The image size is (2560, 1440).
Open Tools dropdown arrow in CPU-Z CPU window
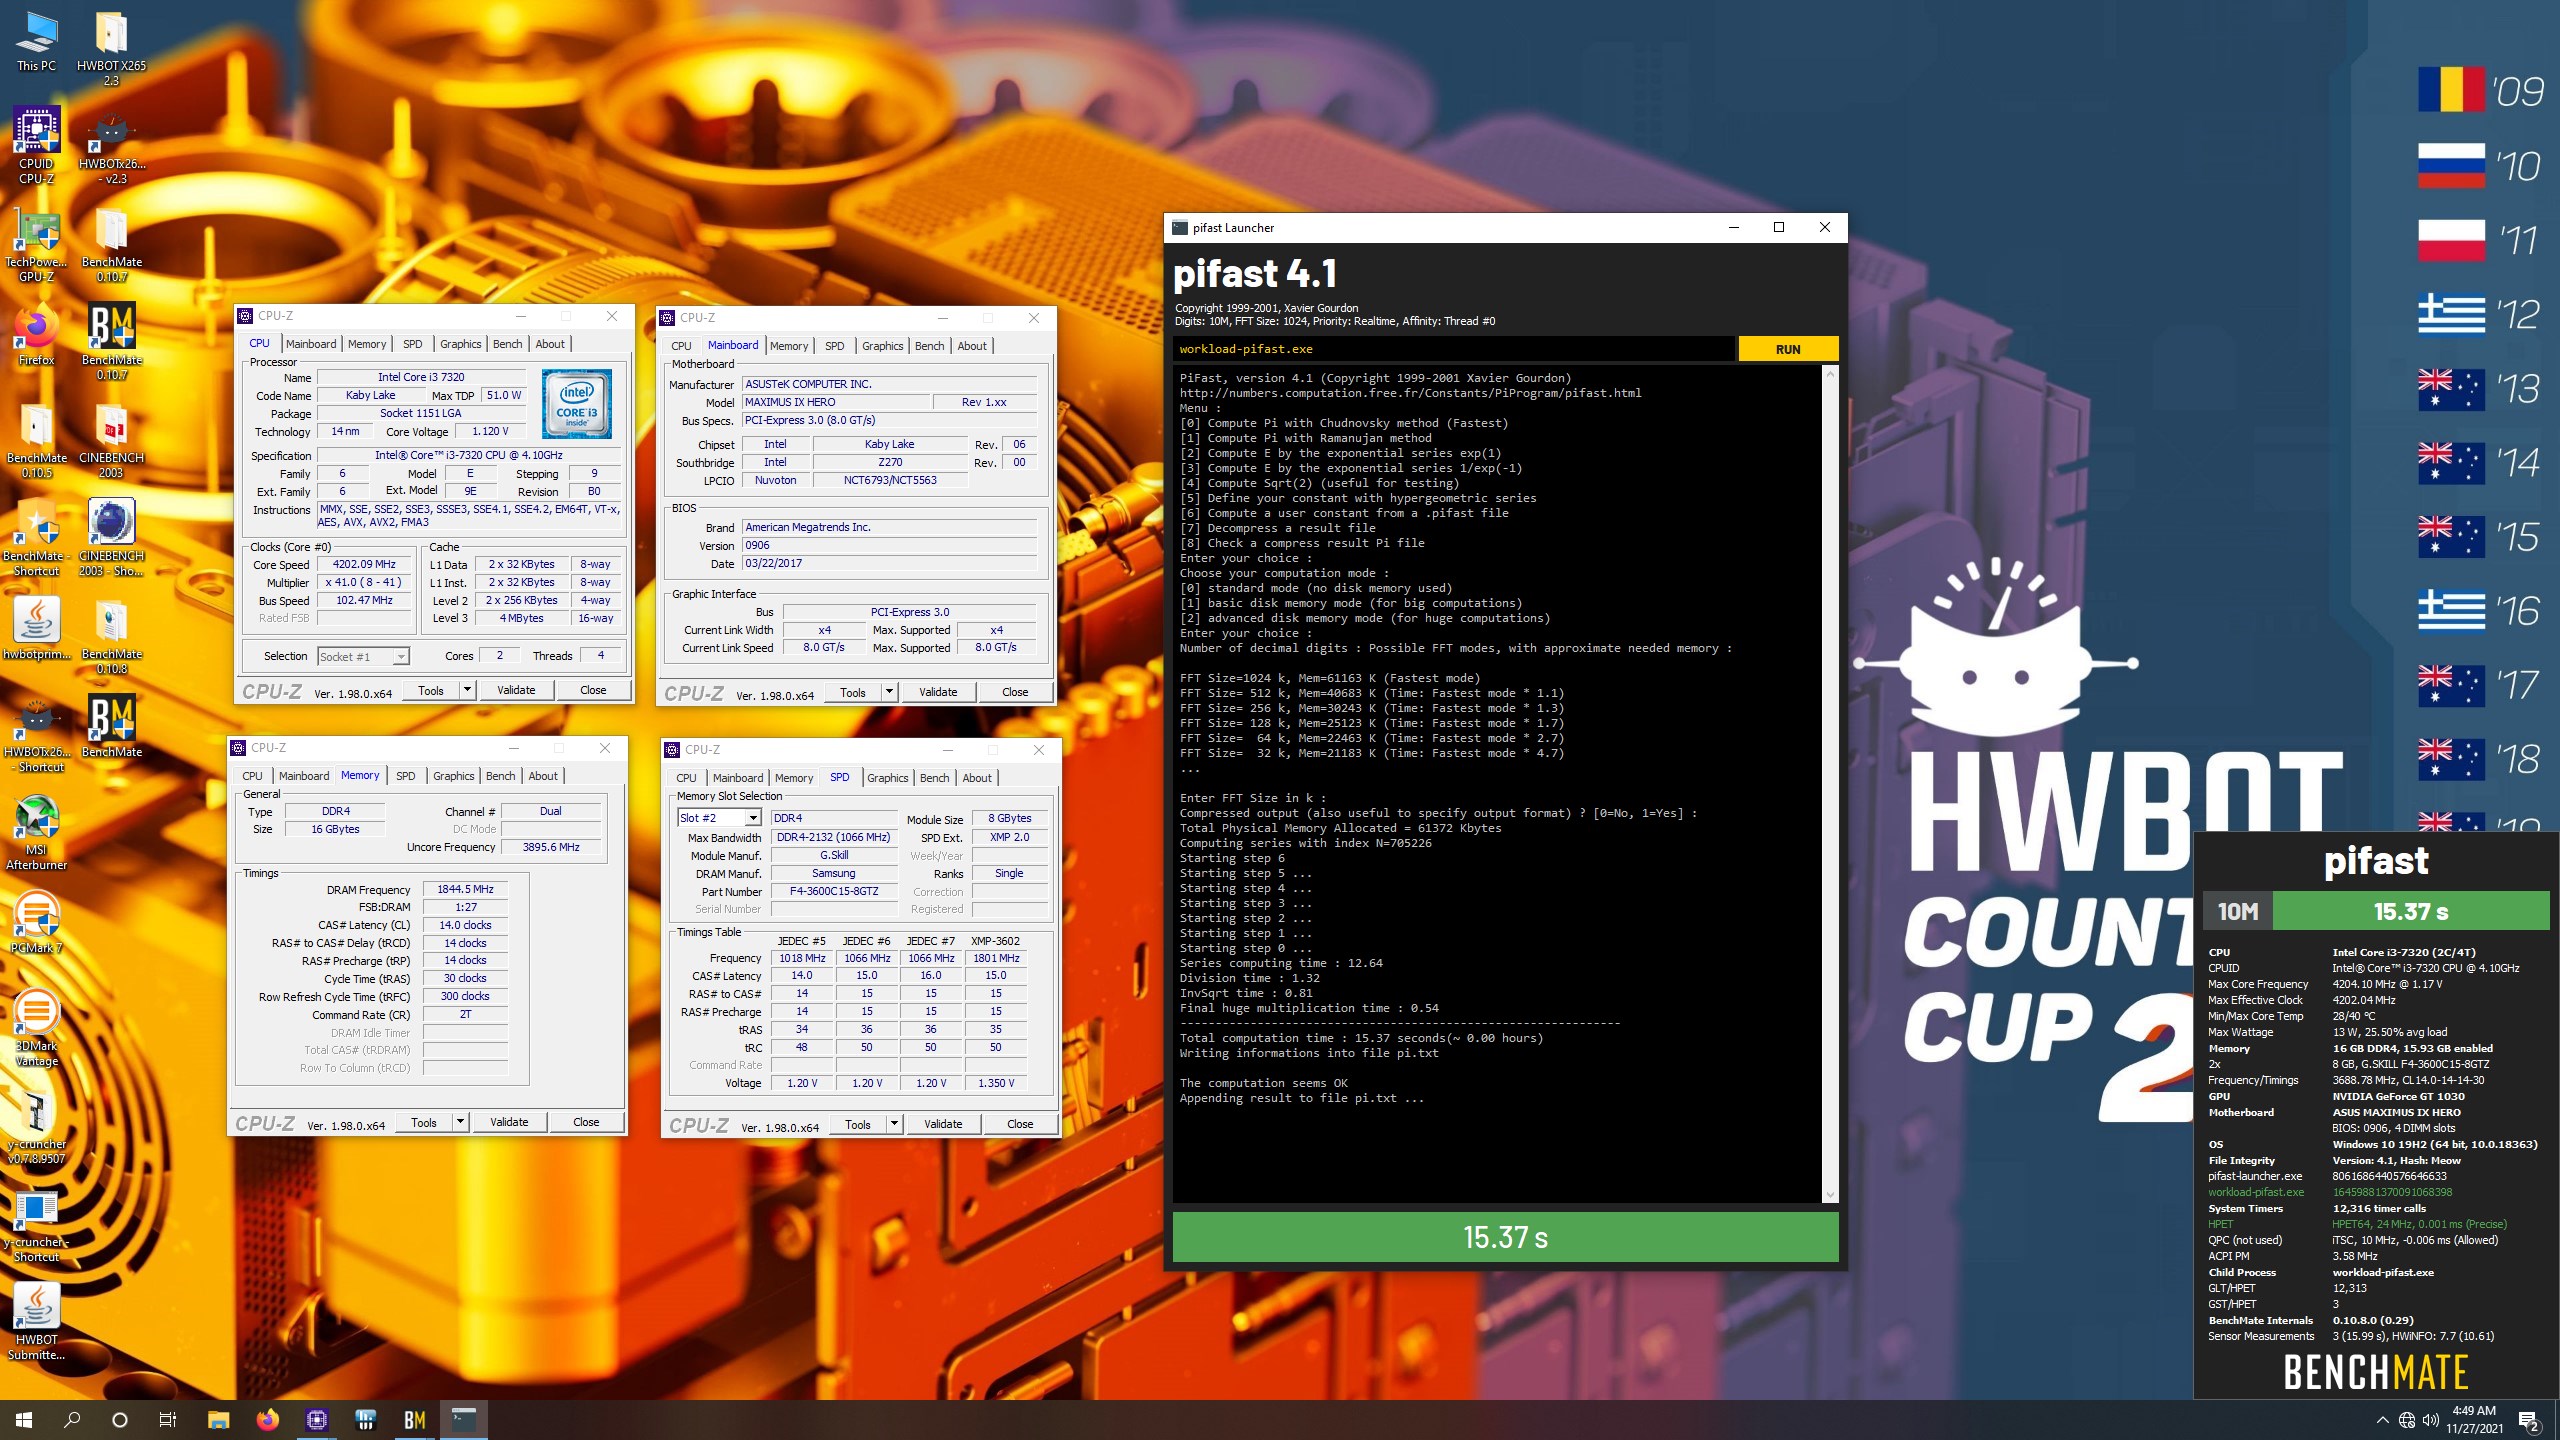466,690
